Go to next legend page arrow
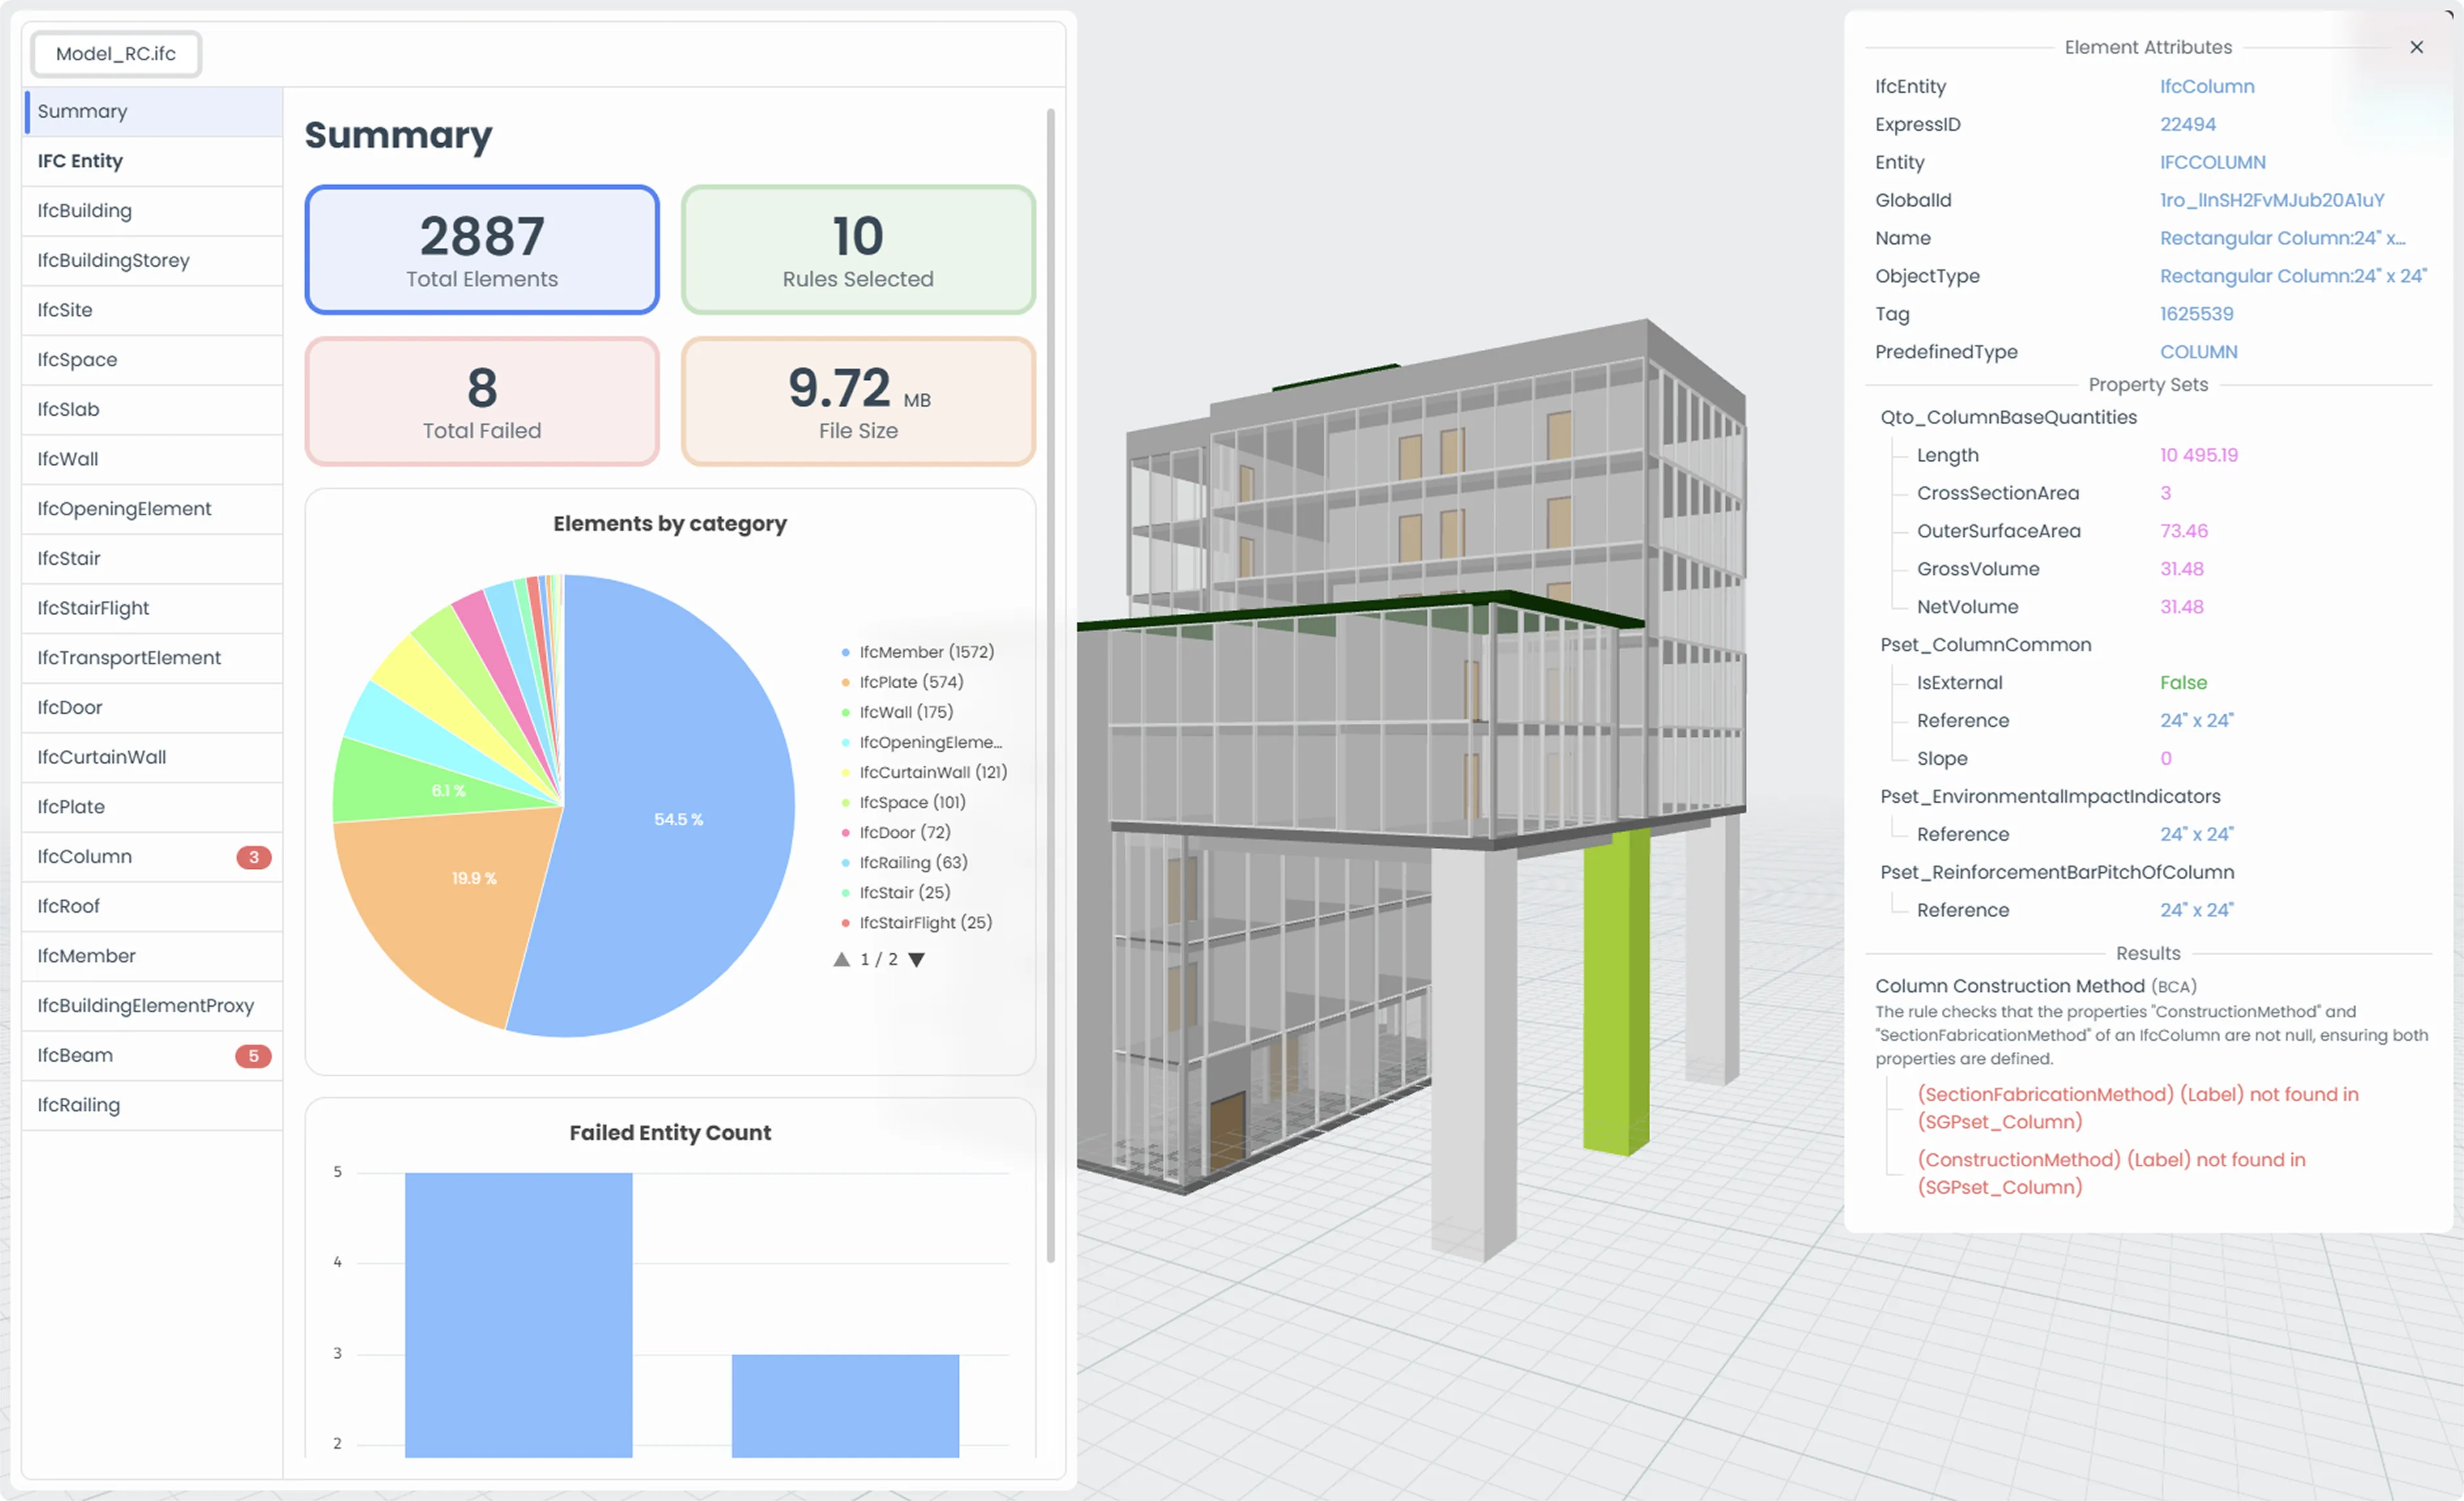 (x=916, y=960)
